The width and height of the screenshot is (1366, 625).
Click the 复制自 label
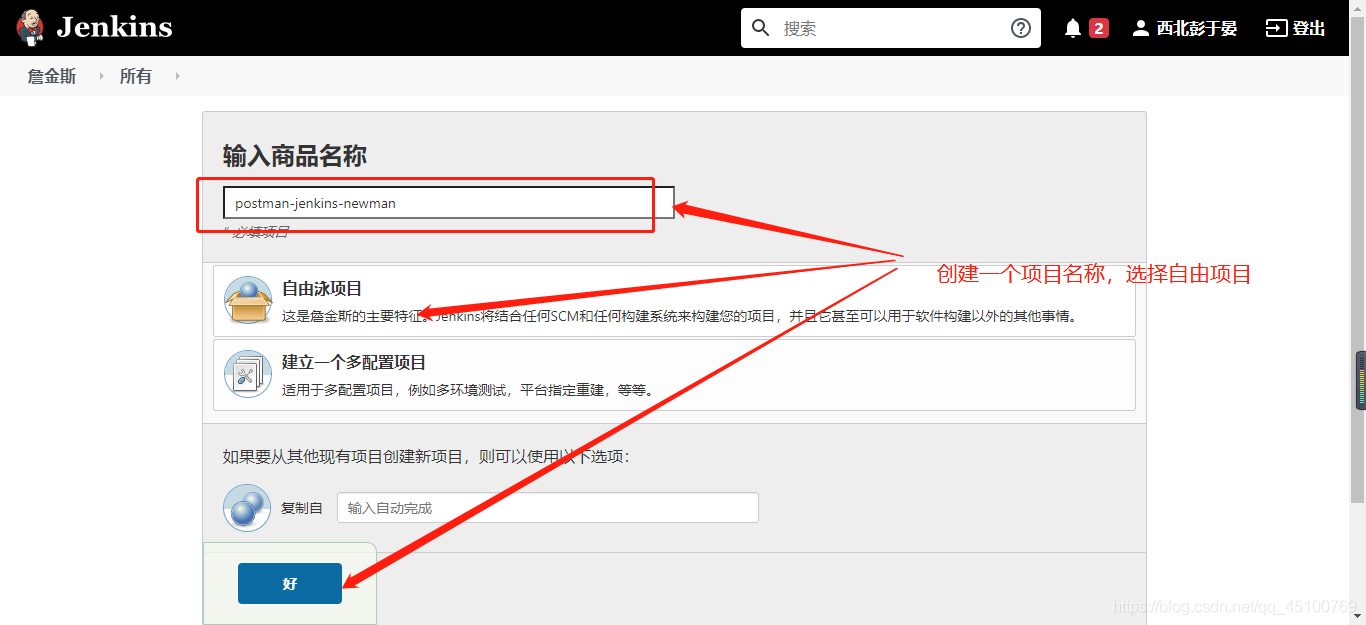pos(302,508)
